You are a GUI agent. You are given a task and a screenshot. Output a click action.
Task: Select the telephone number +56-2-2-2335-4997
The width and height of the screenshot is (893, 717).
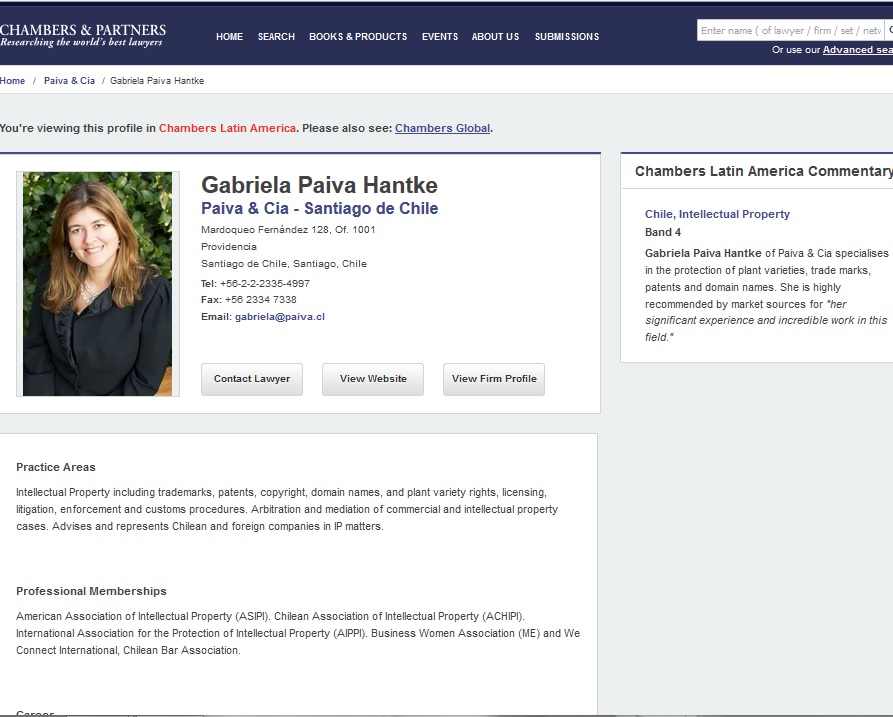pos(265,284)
